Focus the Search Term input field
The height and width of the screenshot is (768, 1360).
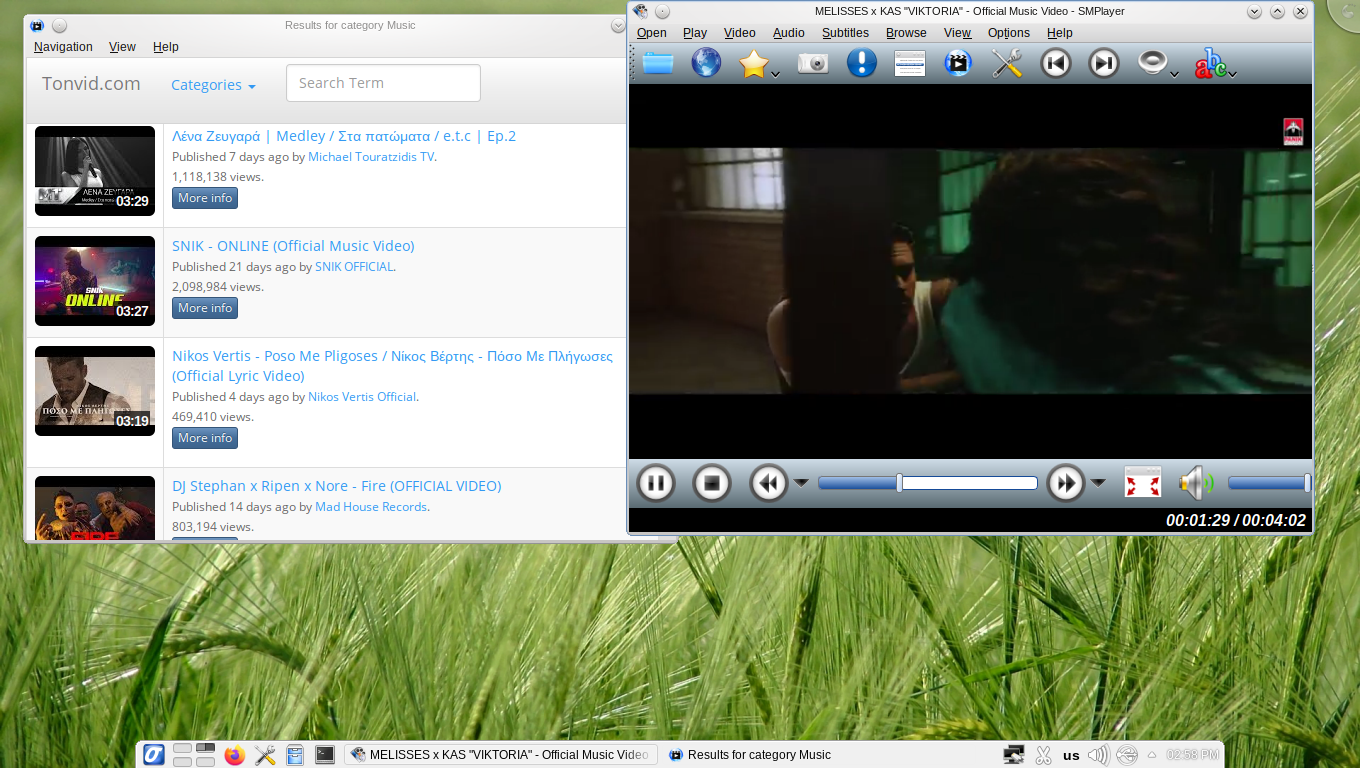coord(383,83)
